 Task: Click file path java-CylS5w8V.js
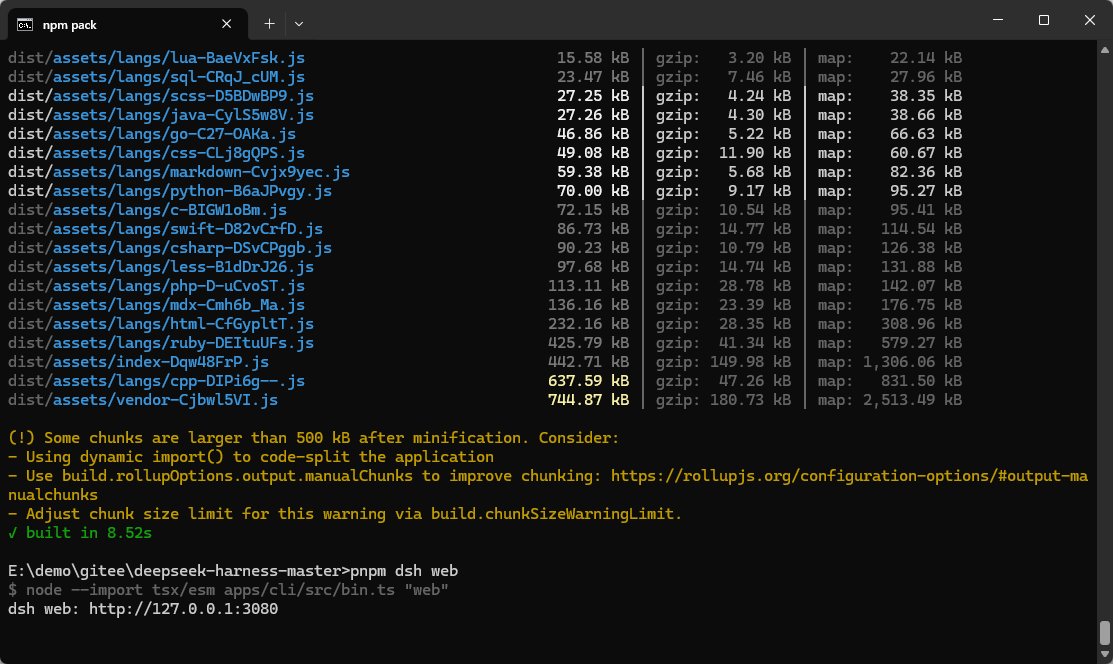160,115
